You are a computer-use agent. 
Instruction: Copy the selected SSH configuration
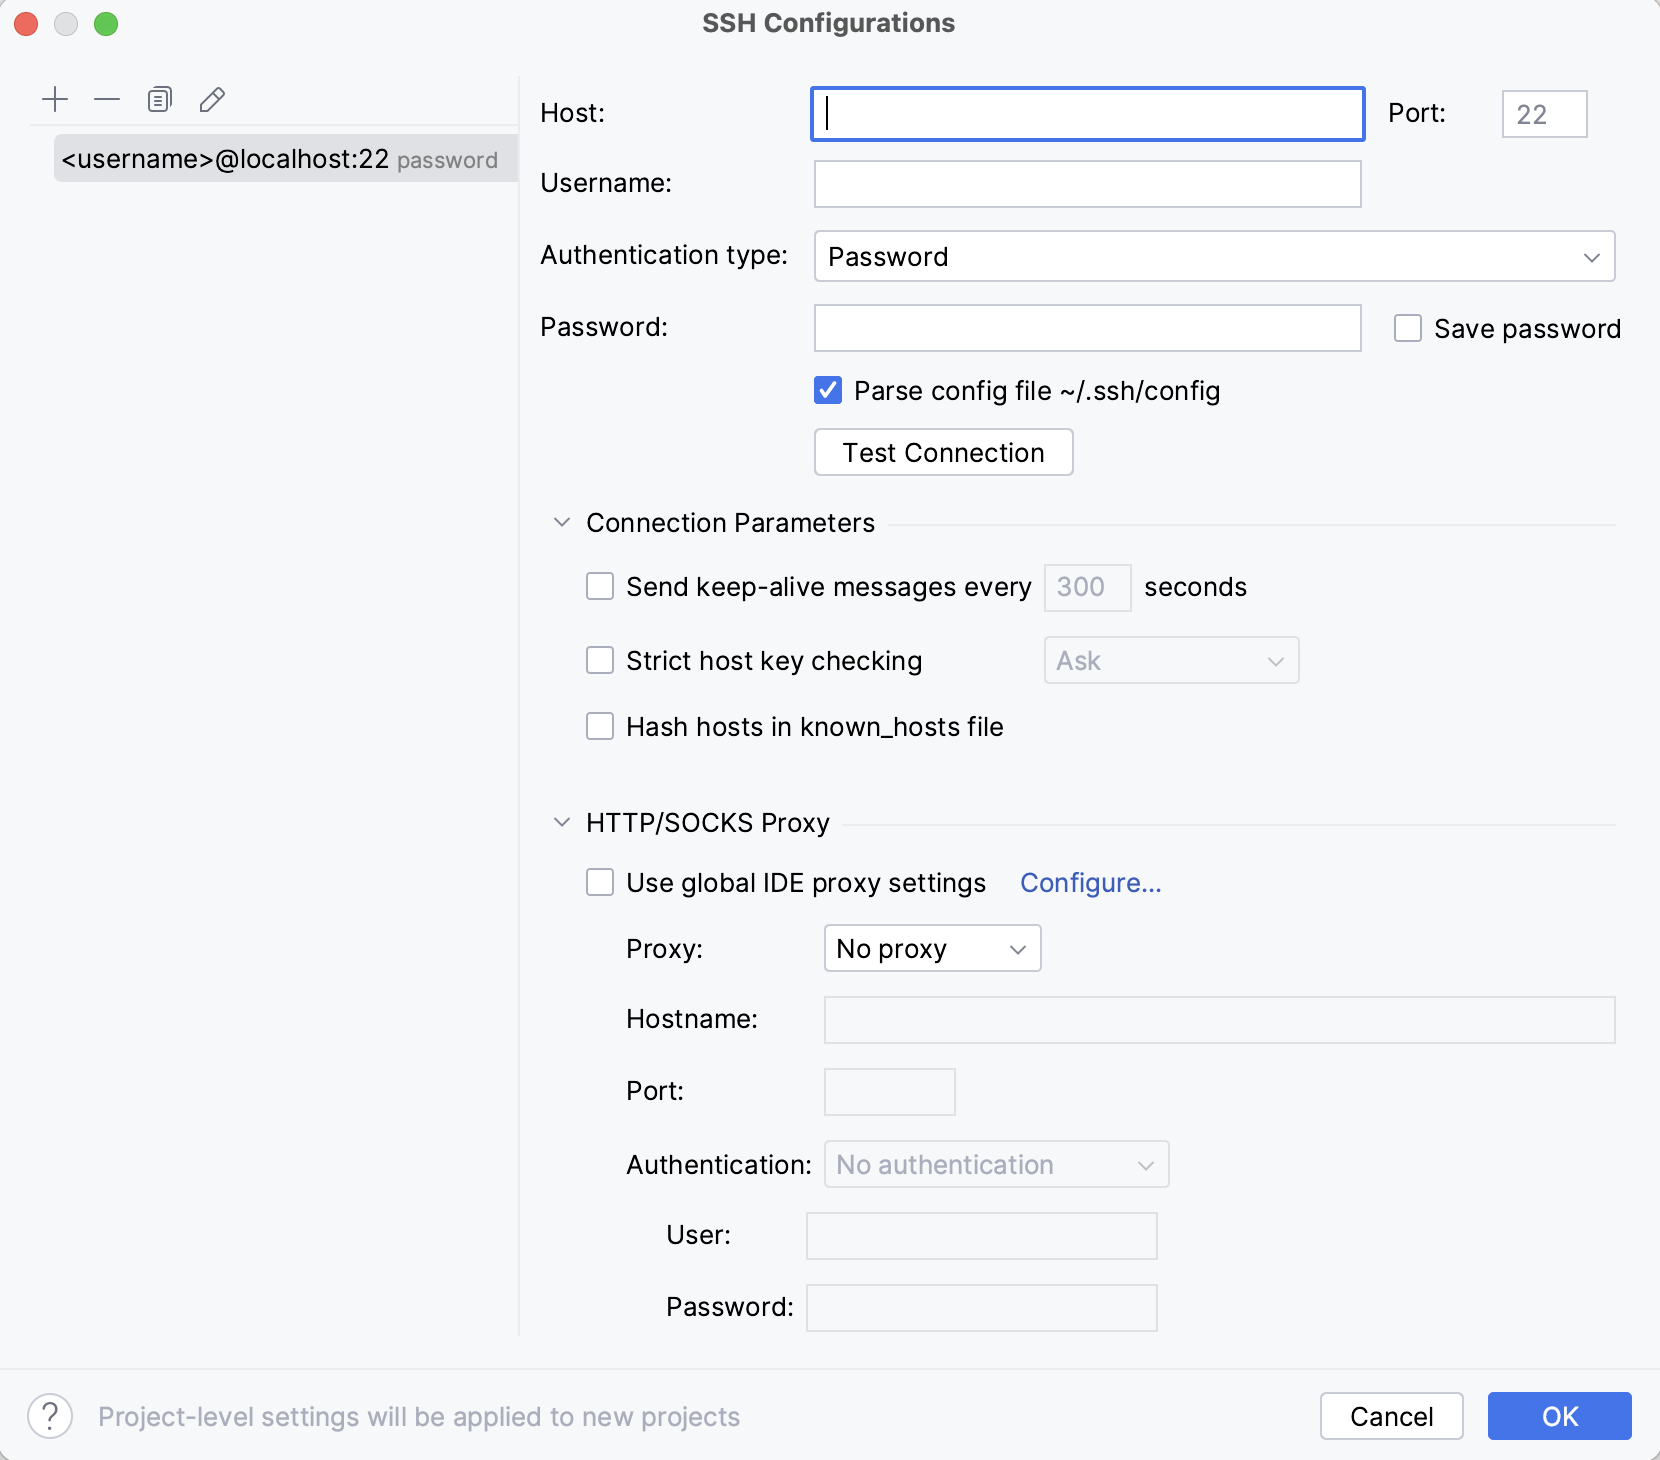159,99
